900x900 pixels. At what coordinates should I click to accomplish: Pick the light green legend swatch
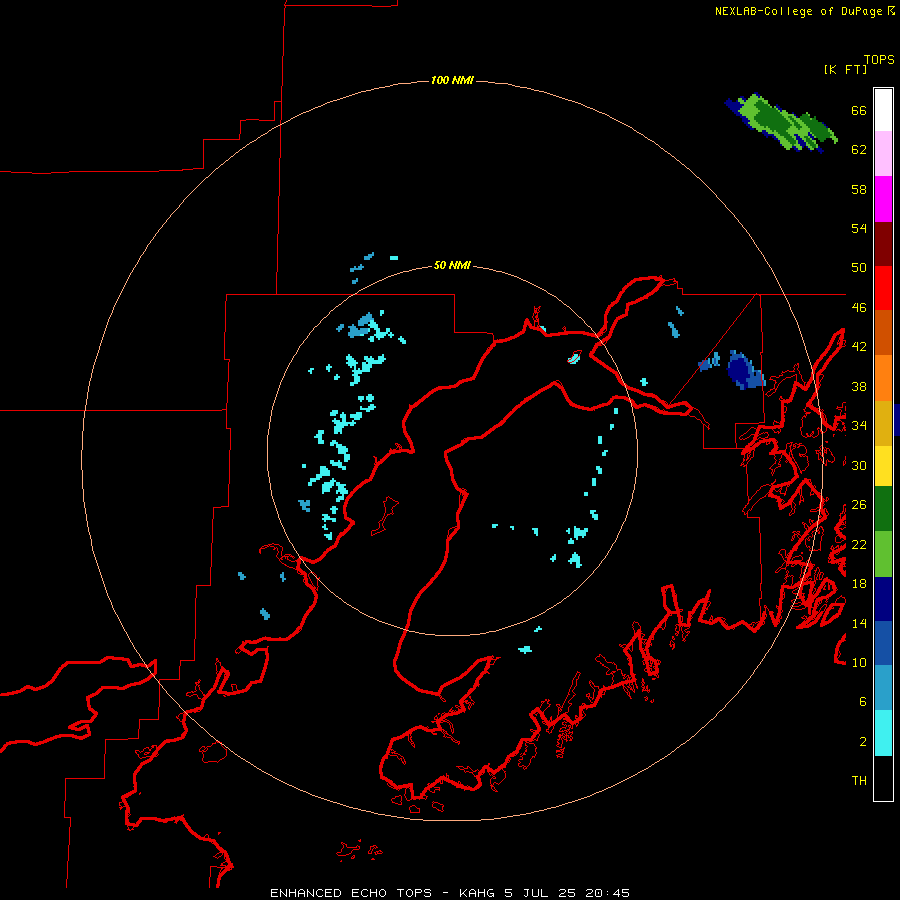(x=883, y=554)
